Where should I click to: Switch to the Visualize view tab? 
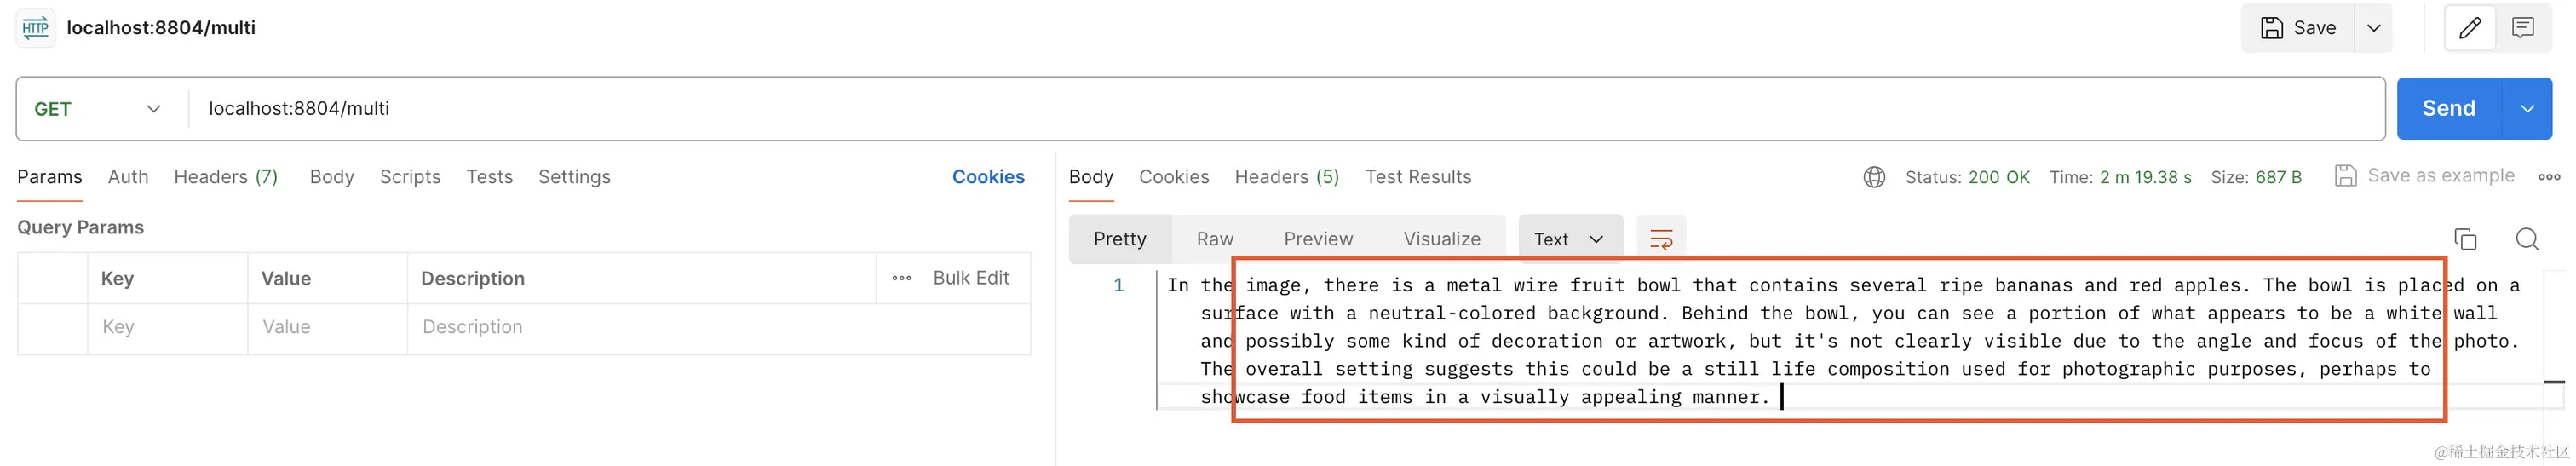pyautogui.click(x=1441, y=239)
